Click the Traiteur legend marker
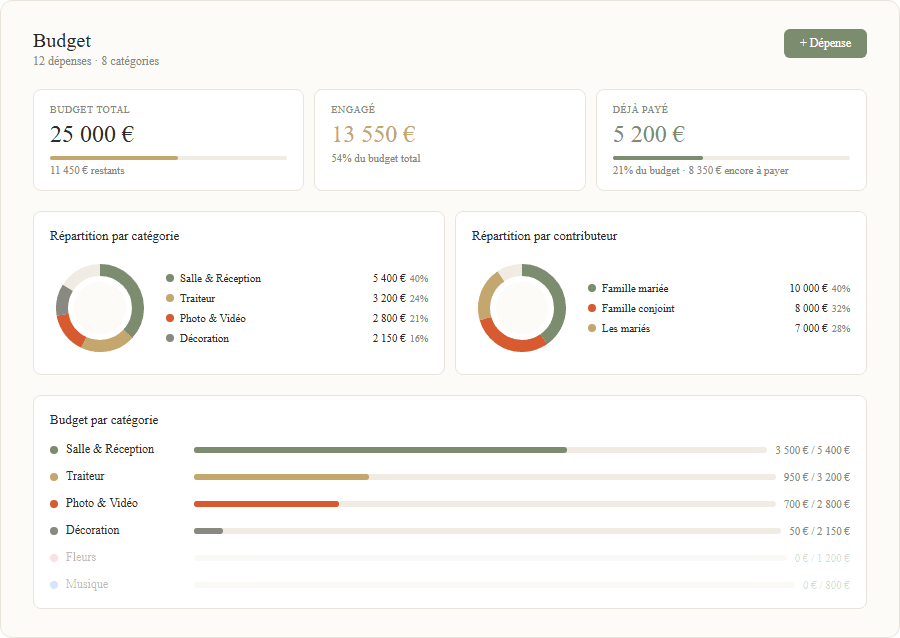Screen dimensions: 900x638 tap(170, 298)
